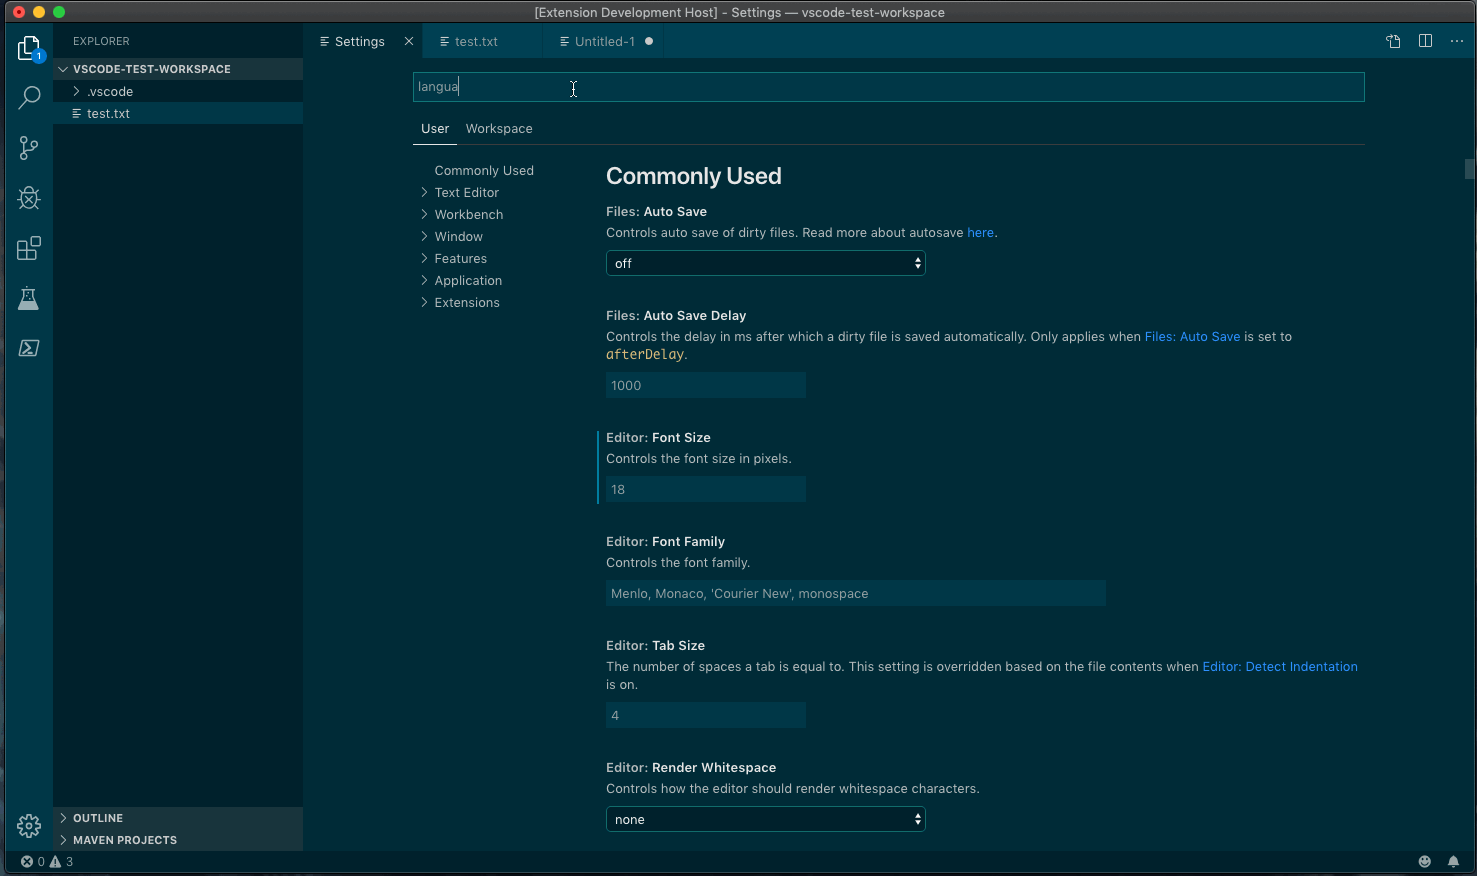The image size is (1477, 876).
Task: Expand the Window settings category
Action: pyautogui.click(x=458, y=237)
